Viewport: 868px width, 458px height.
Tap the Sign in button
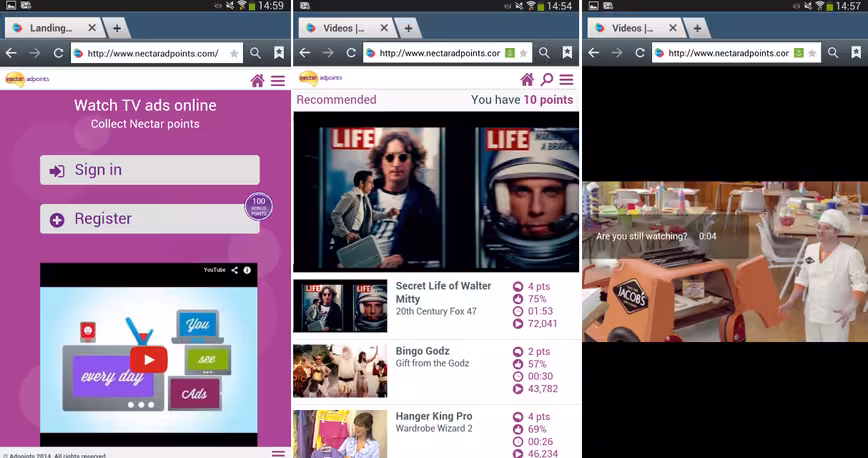coord(149,169)
